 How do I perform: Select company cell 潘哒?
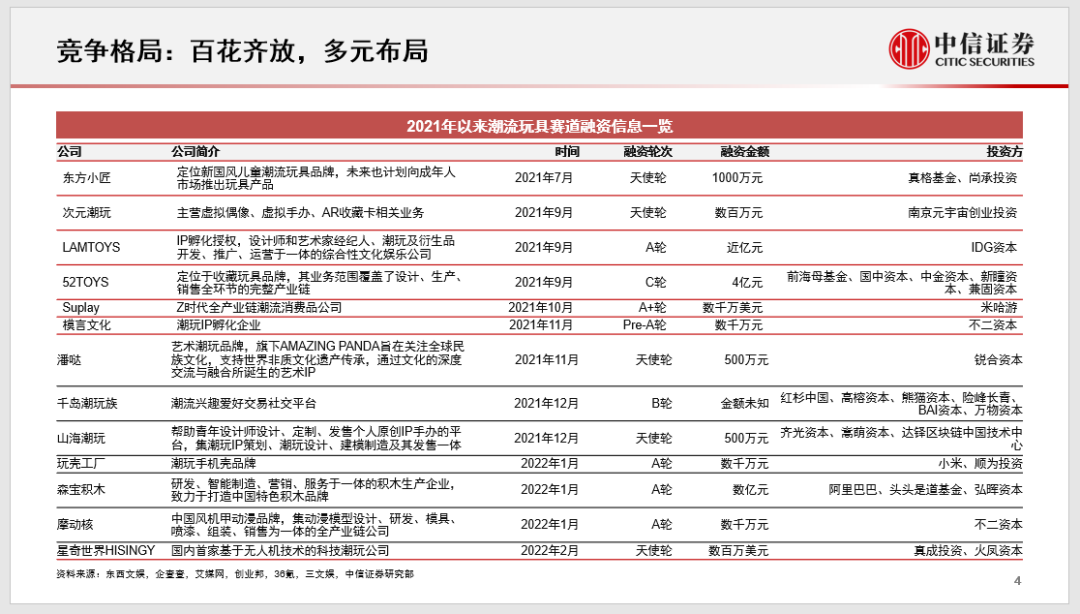pyautogui.click(x=69, y=360)
